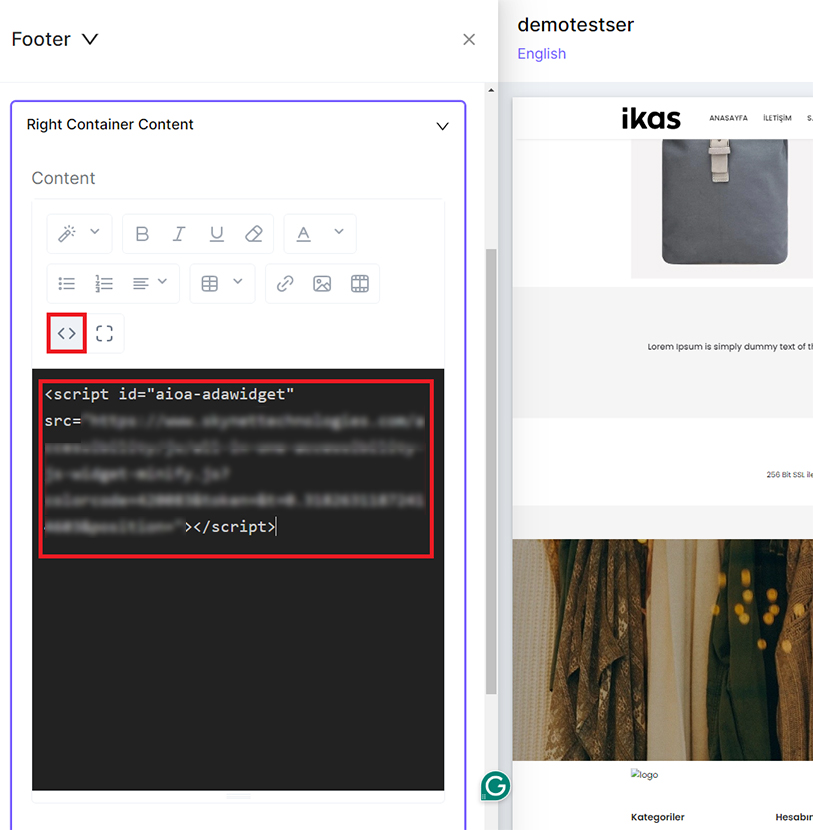Clear formatting with the eraser icon
Screen dimensions: 813x830
254,234
